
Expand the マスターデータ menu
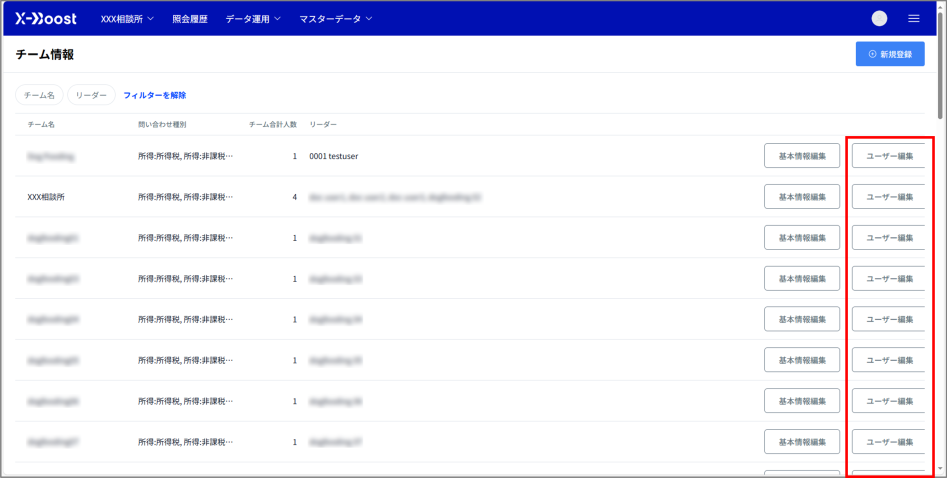pos(336,19)
